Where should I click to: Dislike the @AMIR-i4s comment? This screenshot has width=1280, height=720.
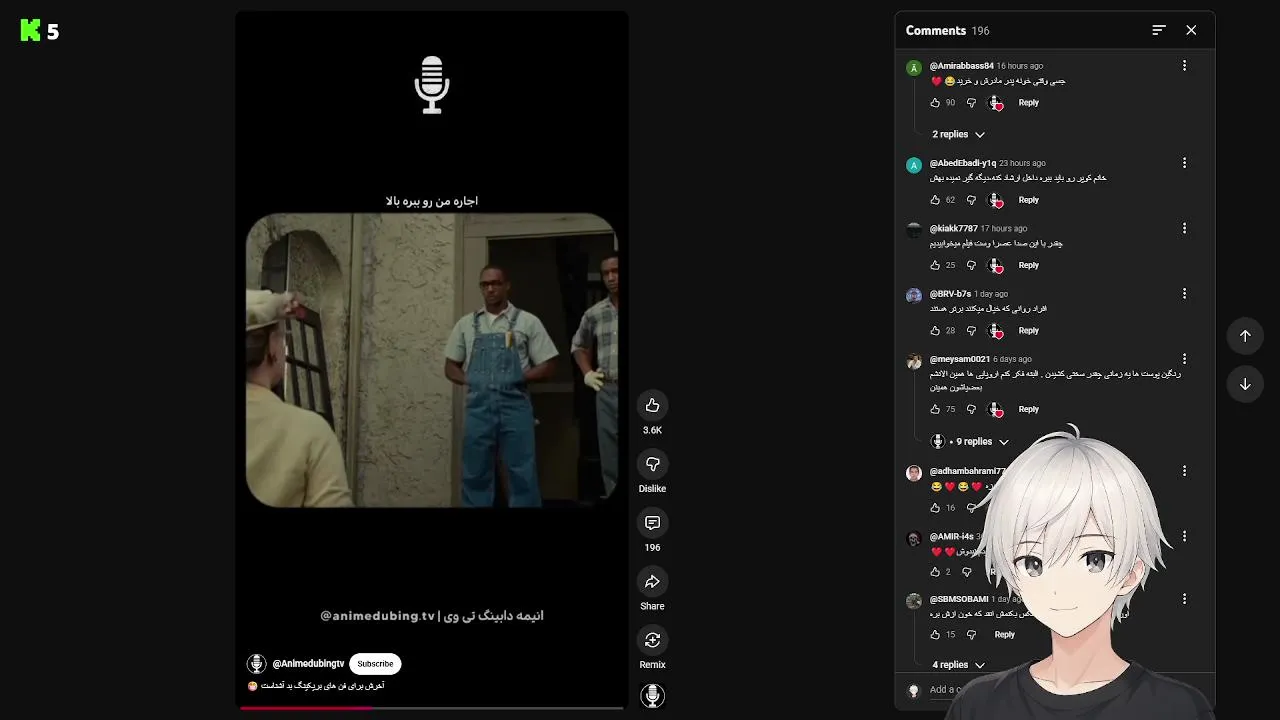coord(966,572)
